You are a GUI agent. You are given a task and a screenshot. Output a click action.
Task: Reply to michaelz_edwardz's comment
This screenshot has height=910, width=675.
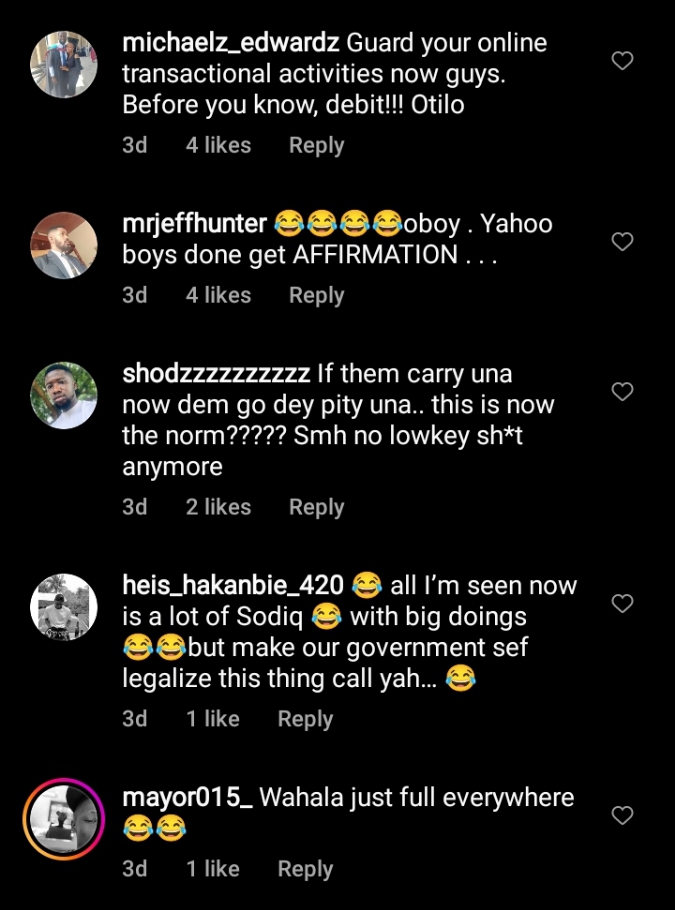point(316,145)
